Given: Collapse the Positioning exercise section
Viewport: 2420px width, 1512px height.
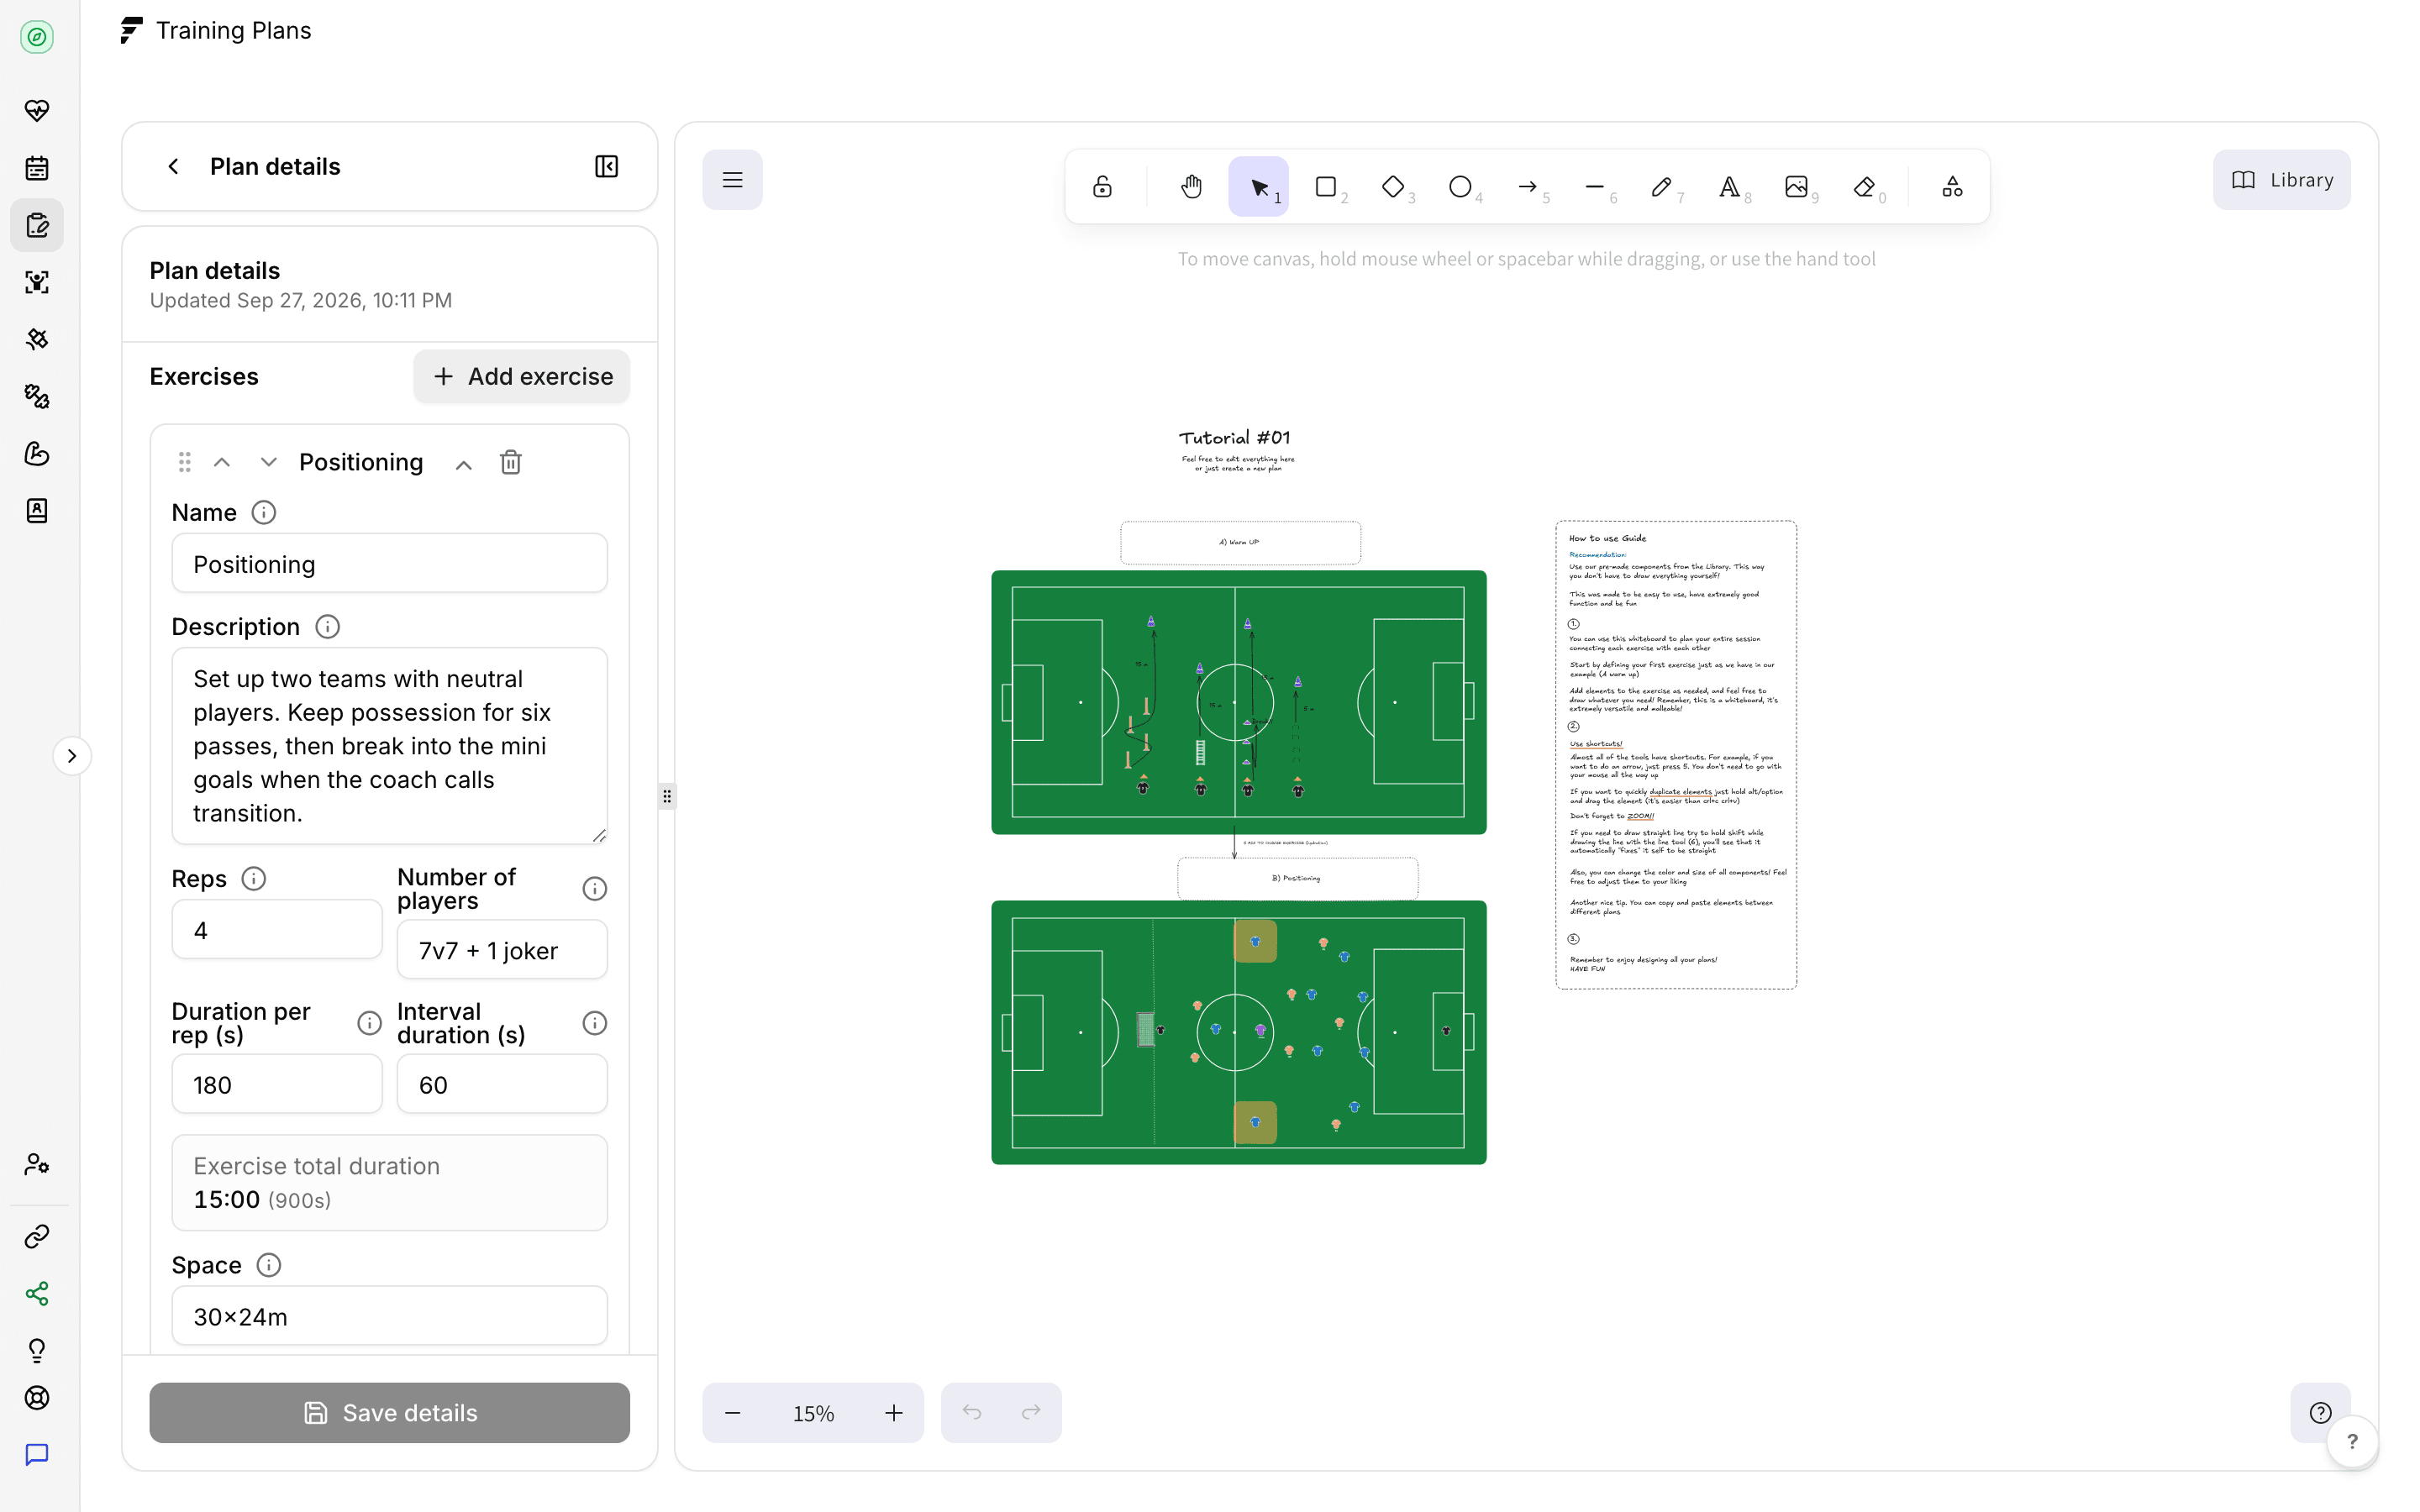Looking at the screenshot, I should coord(463,464).
